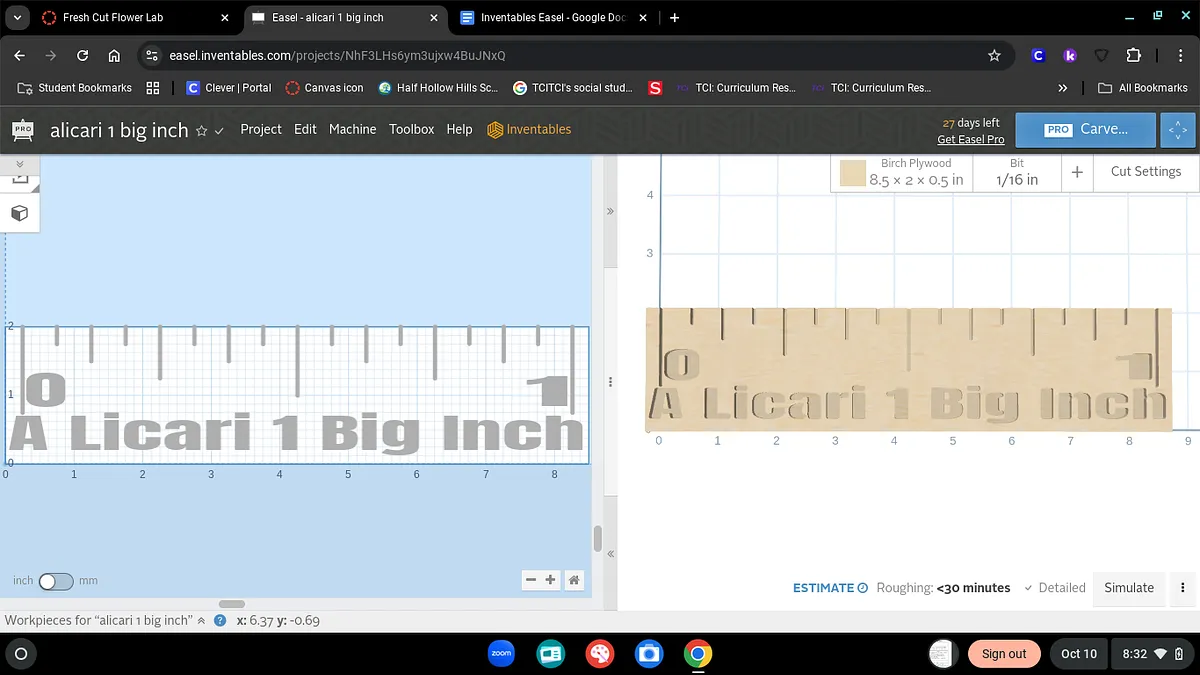Screen dimensions: 1200x675
Task: Expand the Workpieces panel
Action: (x=201, y=620)
